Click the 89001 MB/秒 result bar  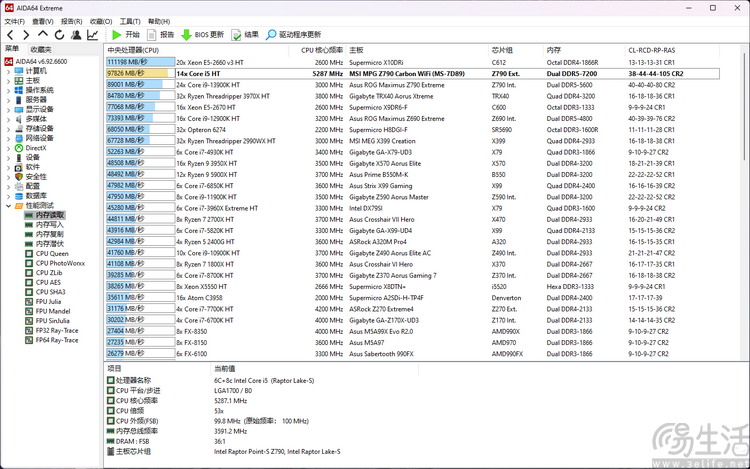coord(141,85)
